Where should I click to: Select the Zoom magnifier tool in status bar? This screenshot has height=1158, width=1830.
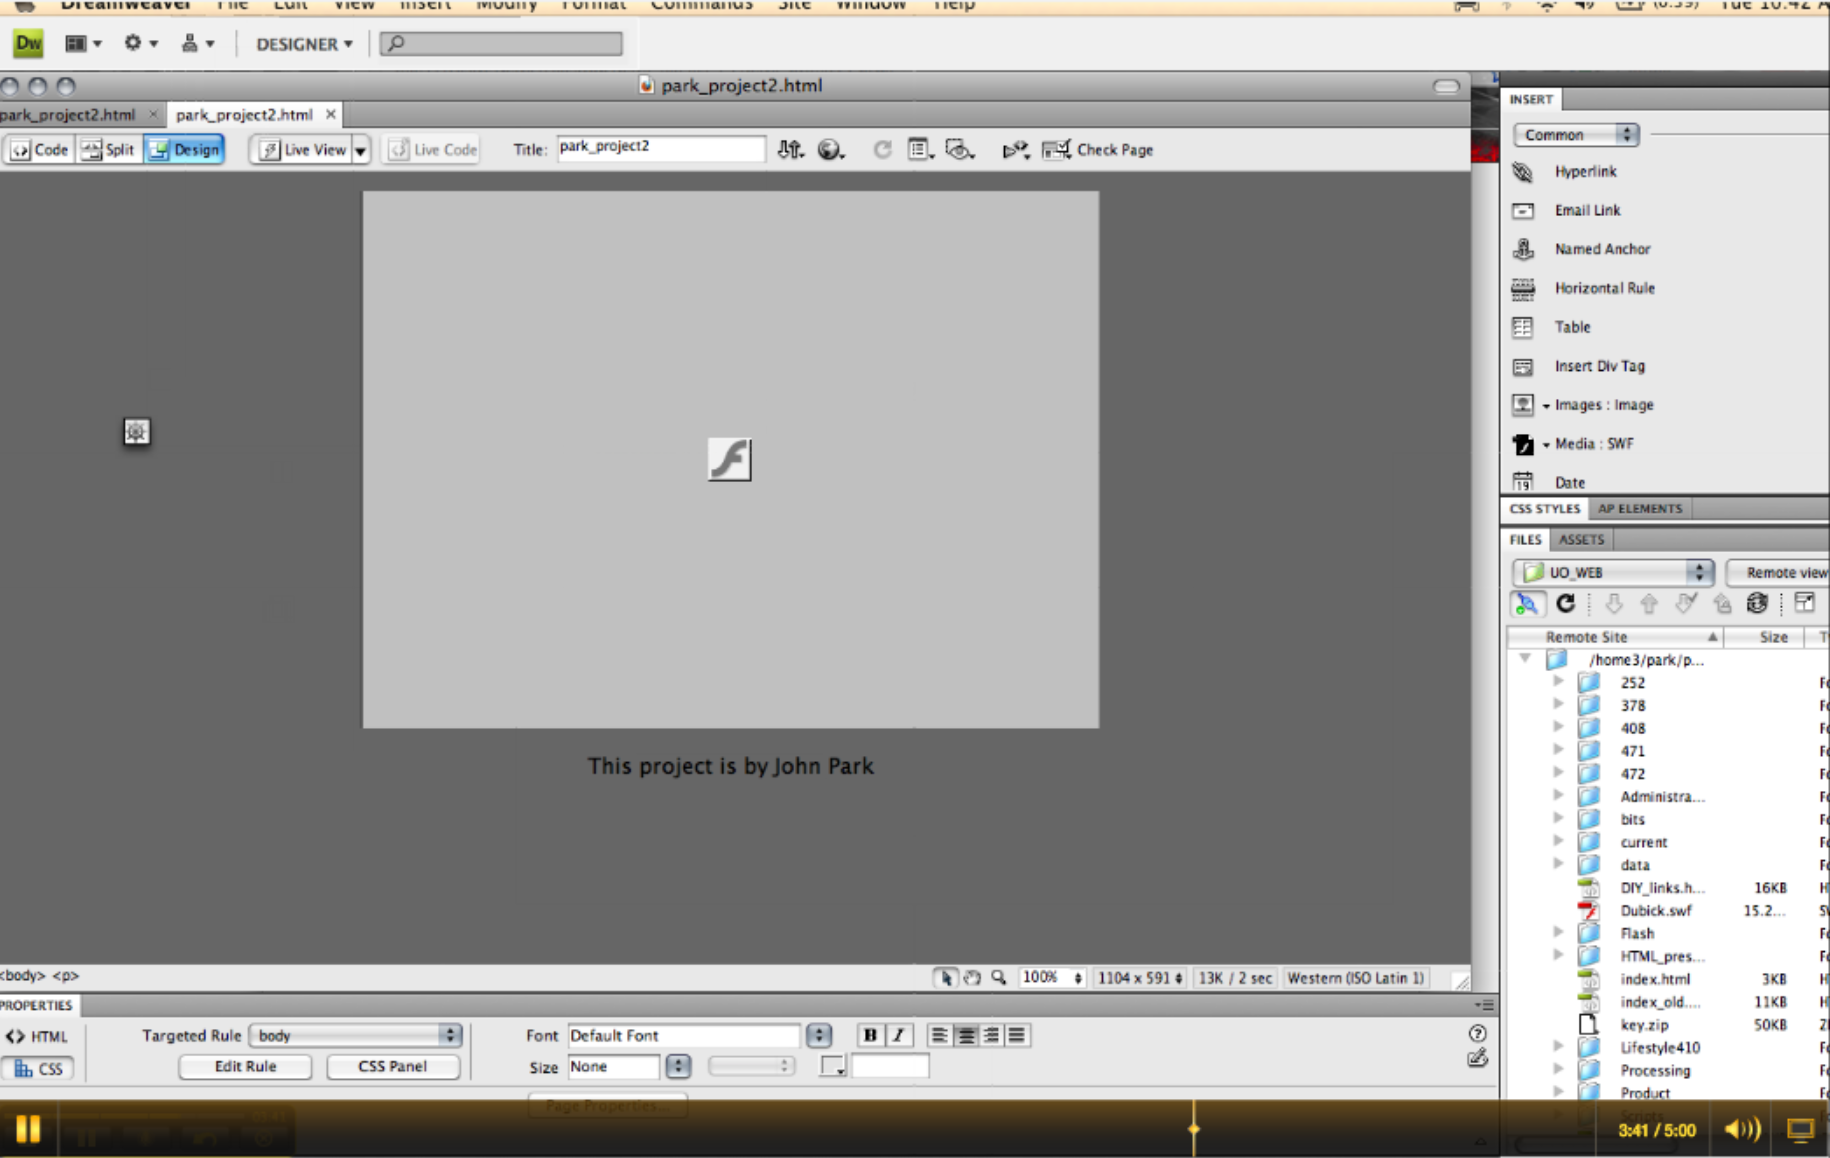click(998, 978)
